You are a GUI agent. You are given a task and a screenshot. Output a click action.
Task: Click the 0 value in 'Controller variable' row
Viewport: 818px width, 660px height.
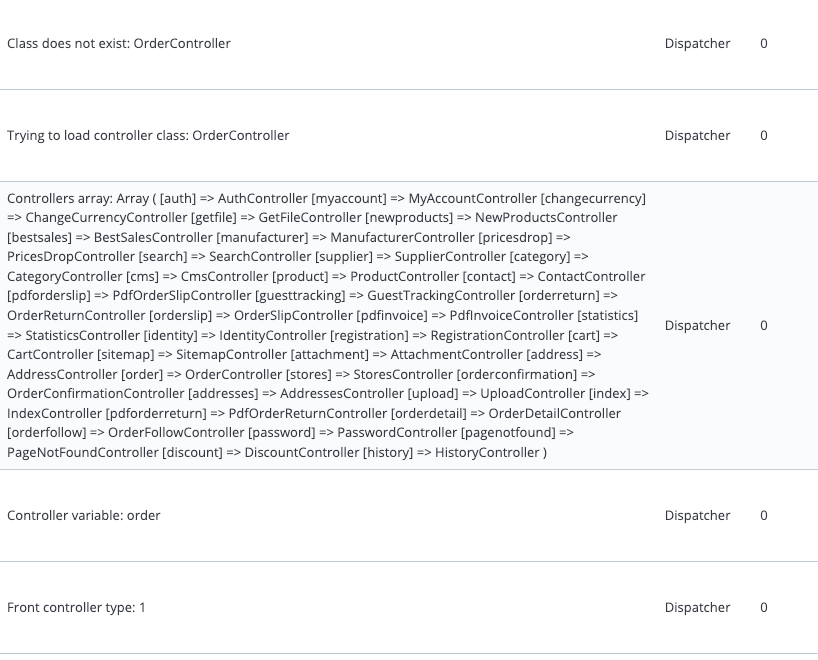click(x=764, y=516)
